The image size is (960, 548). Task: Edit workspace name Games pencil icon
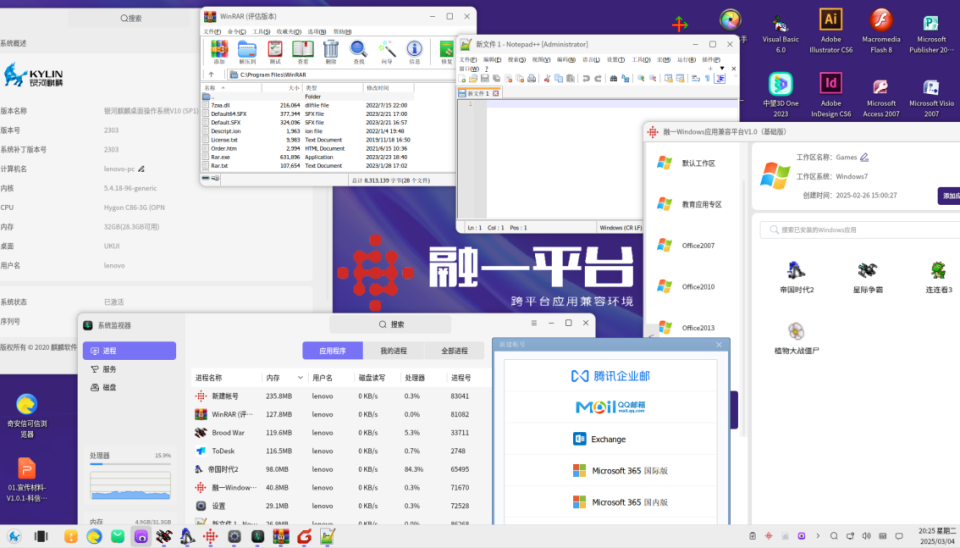864,157
